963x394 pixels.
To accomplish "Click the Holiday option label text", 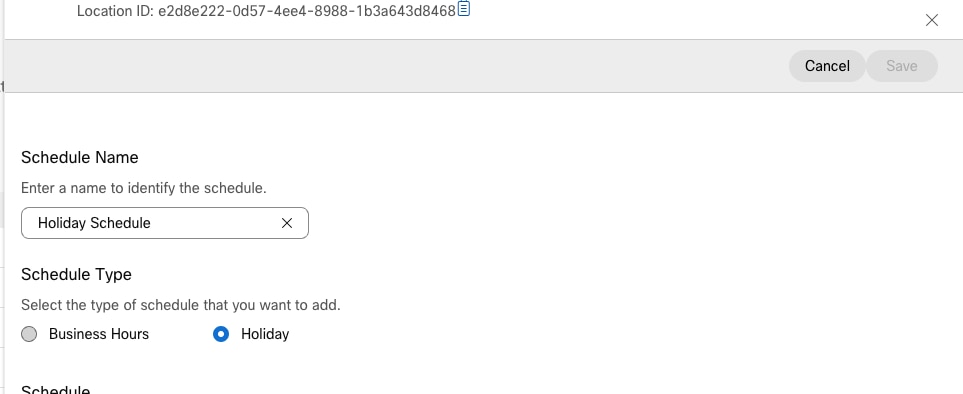I will point(265,334).
